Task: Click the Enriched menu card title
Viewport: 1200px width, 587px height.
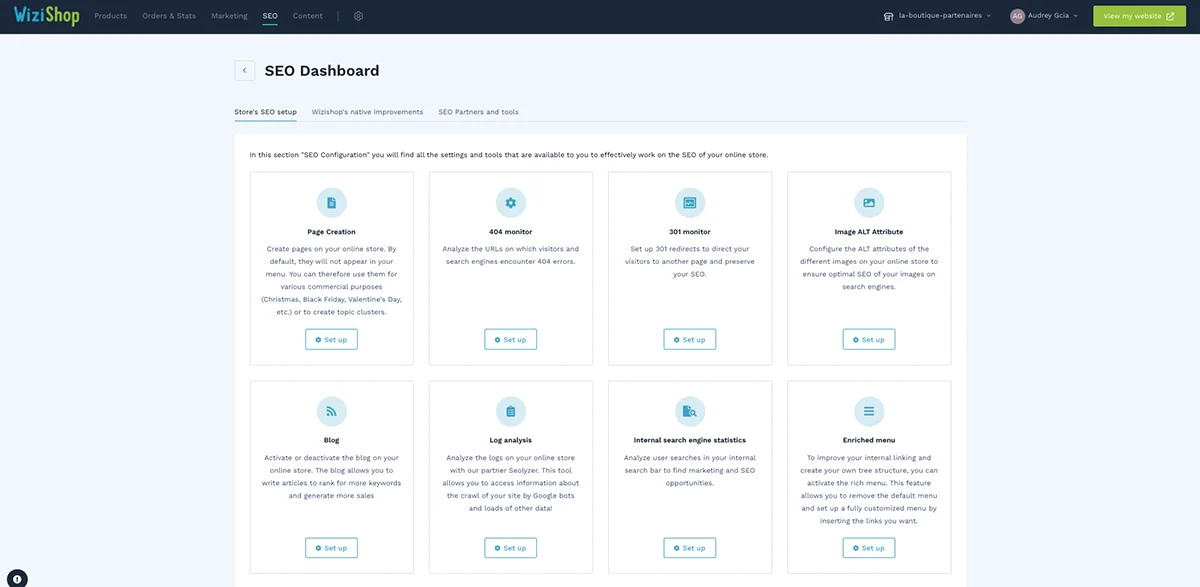Action: pyautogui.click(x=869, y=440)
